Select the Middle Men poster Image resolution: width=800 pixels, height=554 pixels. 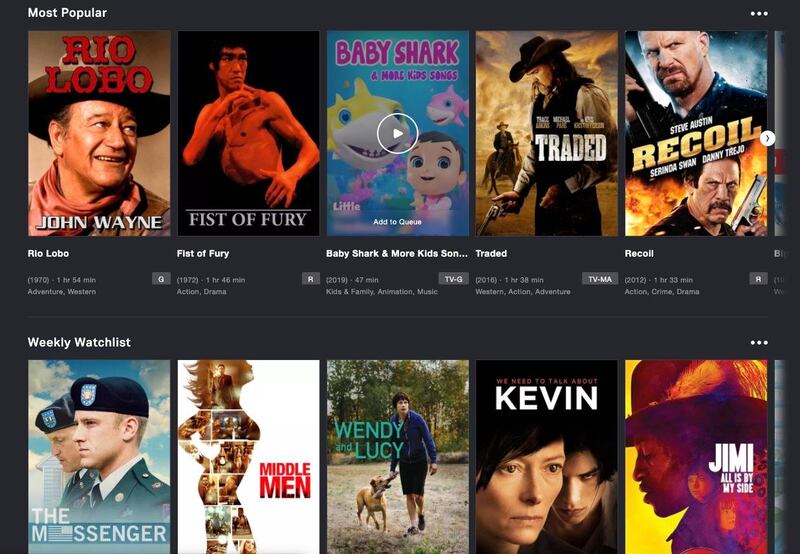(x=248, y=457)
